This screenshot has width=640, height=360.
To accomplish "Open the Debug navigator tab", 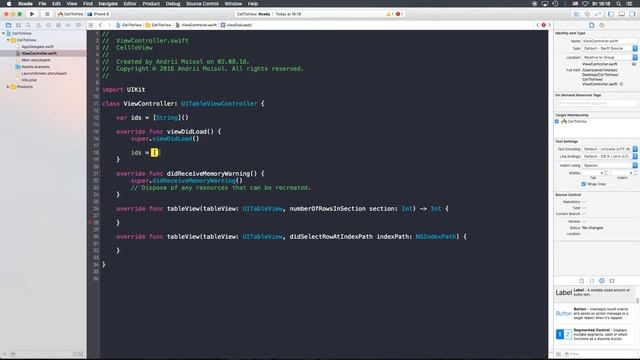I will click(x=58, y=25).
